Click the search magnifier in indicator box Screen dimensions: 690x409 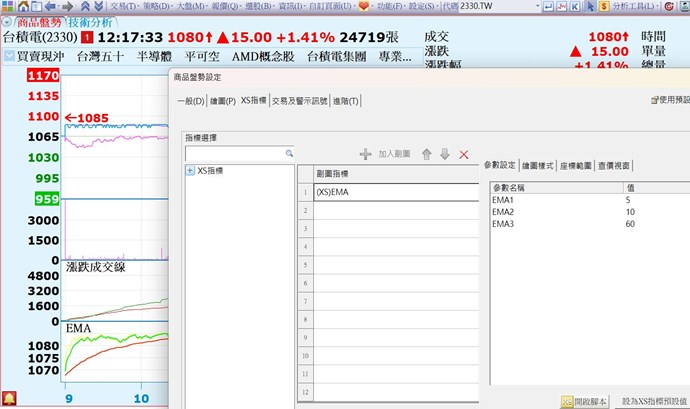[x=289, y=154]
